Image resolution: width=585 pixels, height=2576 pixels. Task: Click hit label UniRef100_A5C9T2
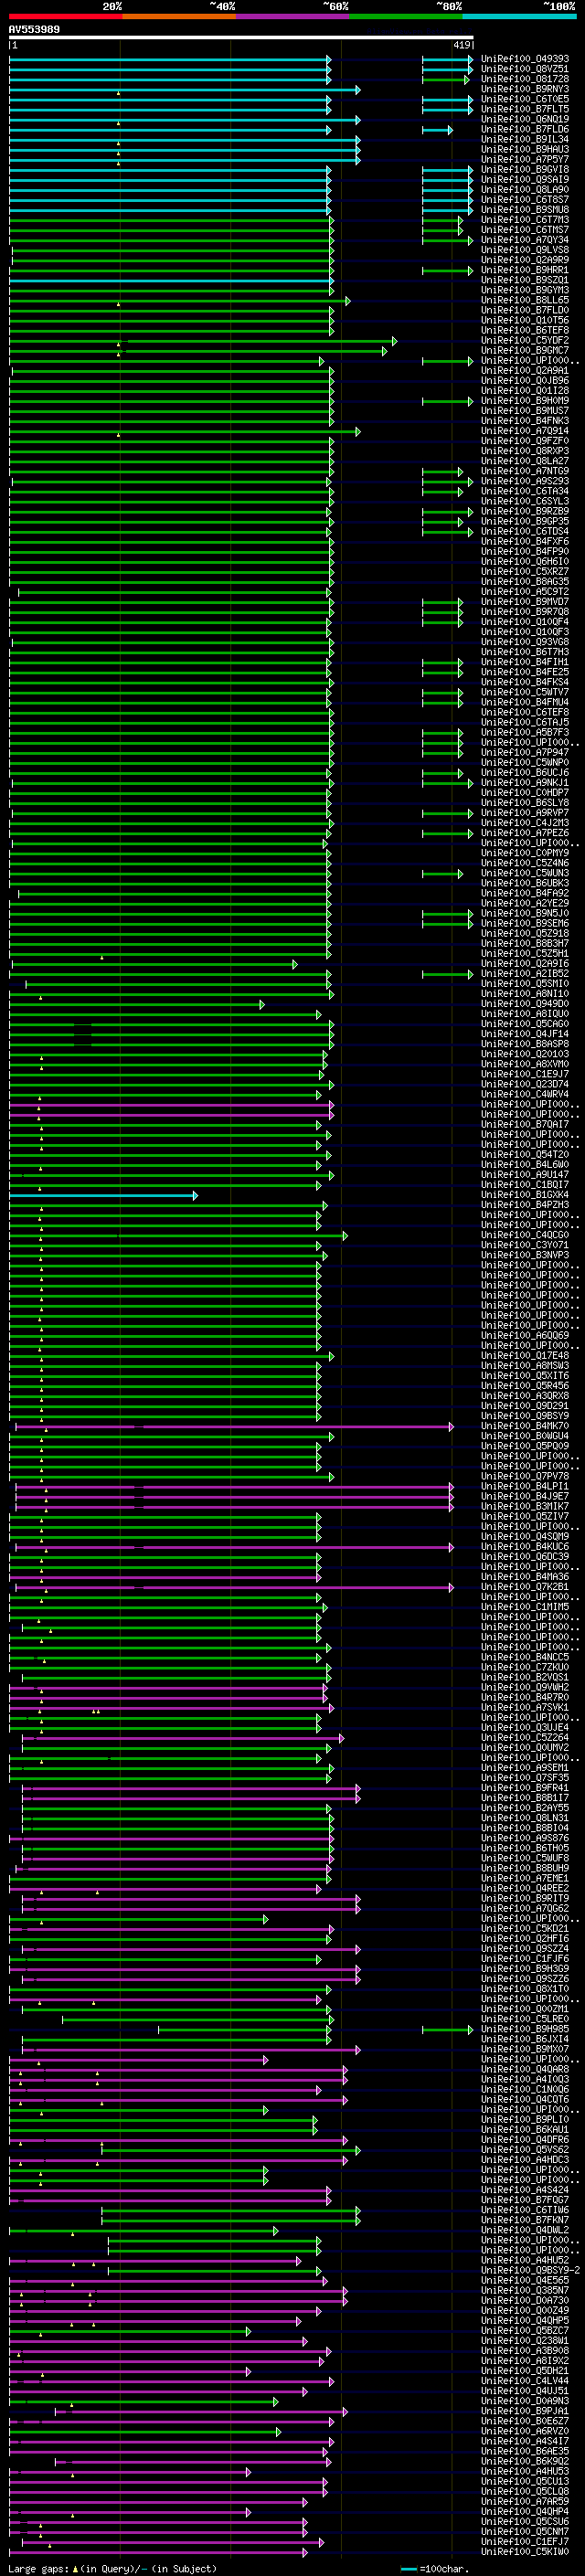coord(525,591)
